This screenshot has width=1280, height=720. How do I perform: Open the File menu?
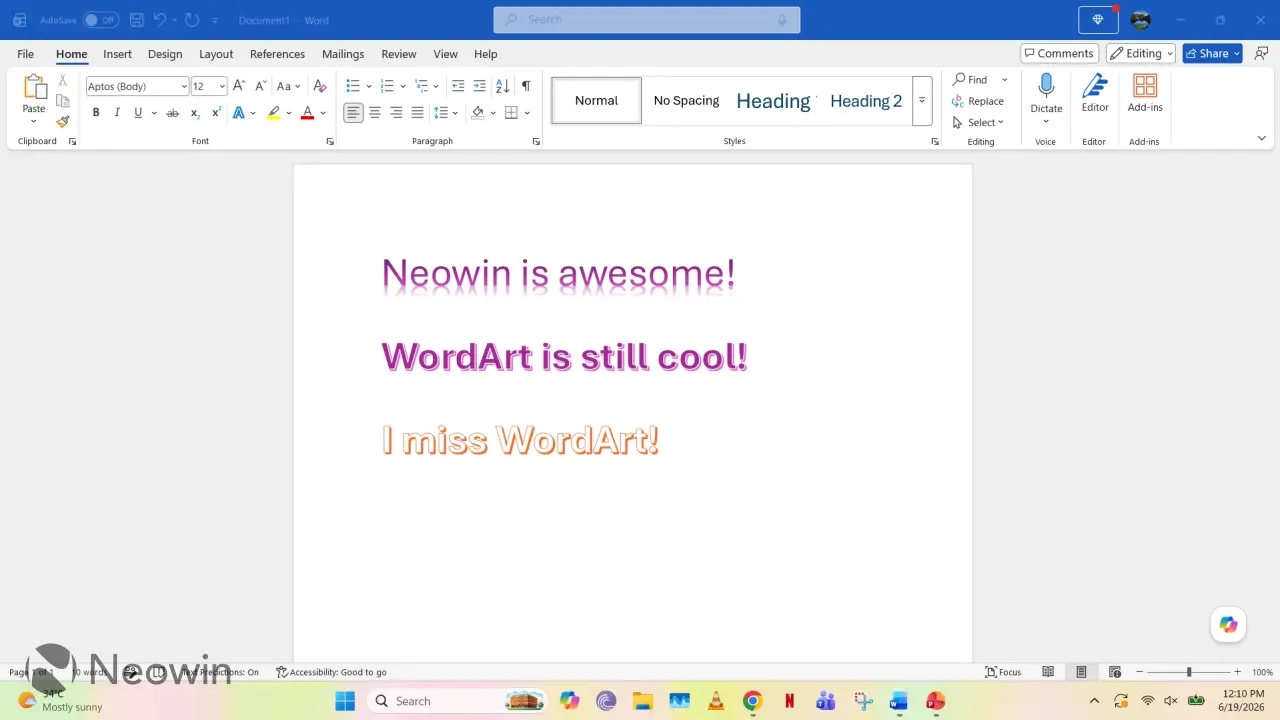pos(25,54)
